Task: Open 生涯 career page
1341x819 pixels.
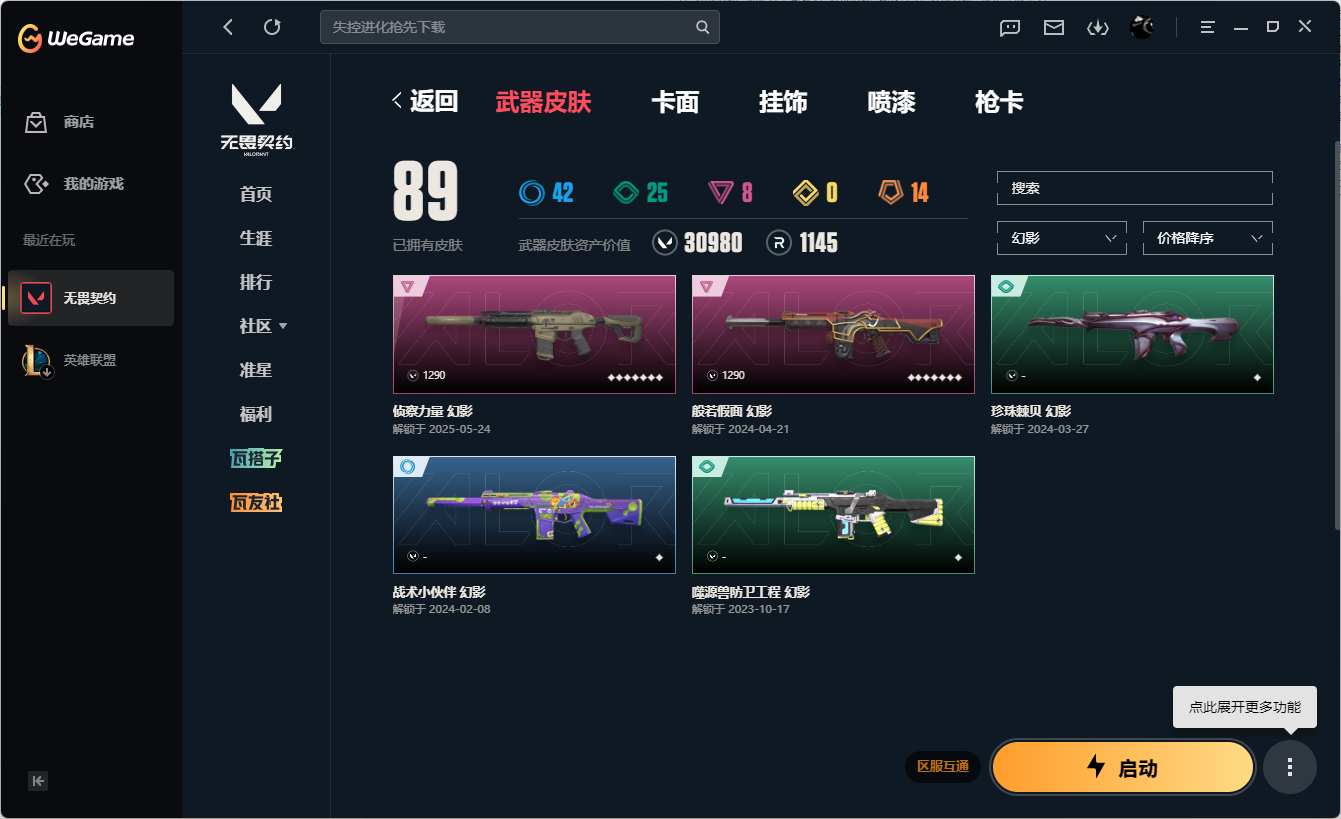Action: click(256, 239)
